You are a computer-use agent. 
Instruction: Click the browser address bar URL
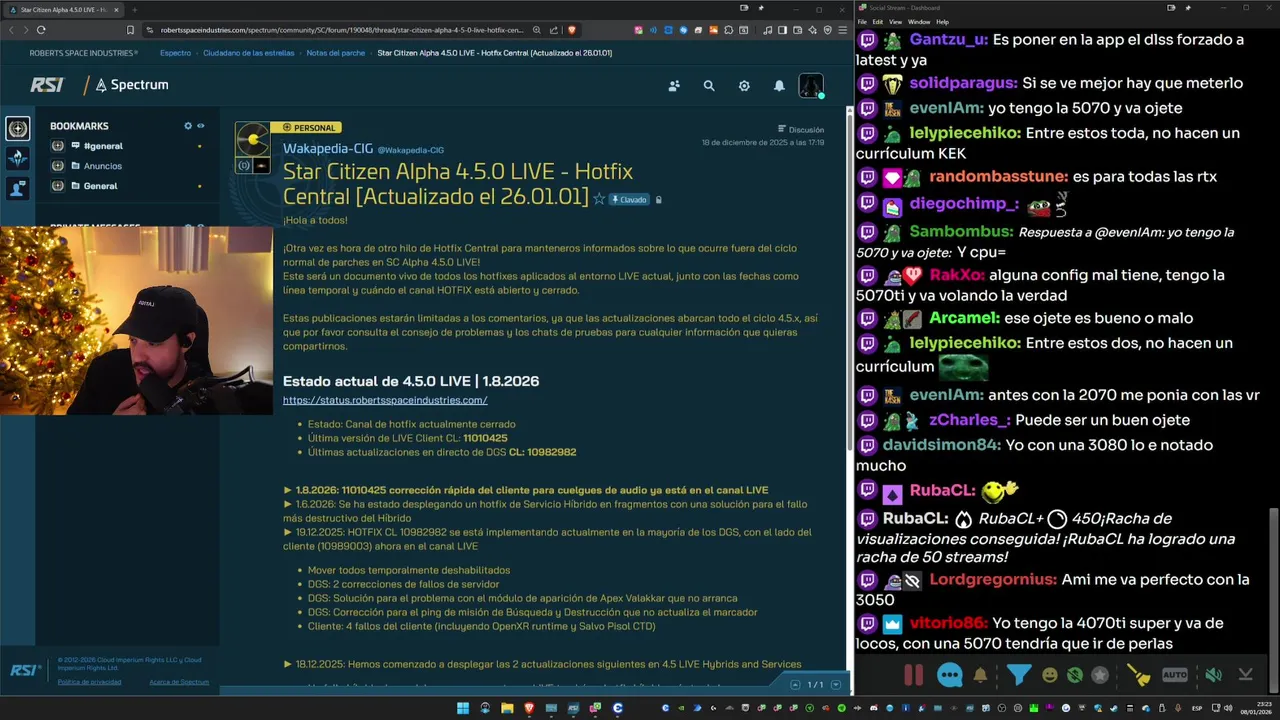tap(343, 30)
